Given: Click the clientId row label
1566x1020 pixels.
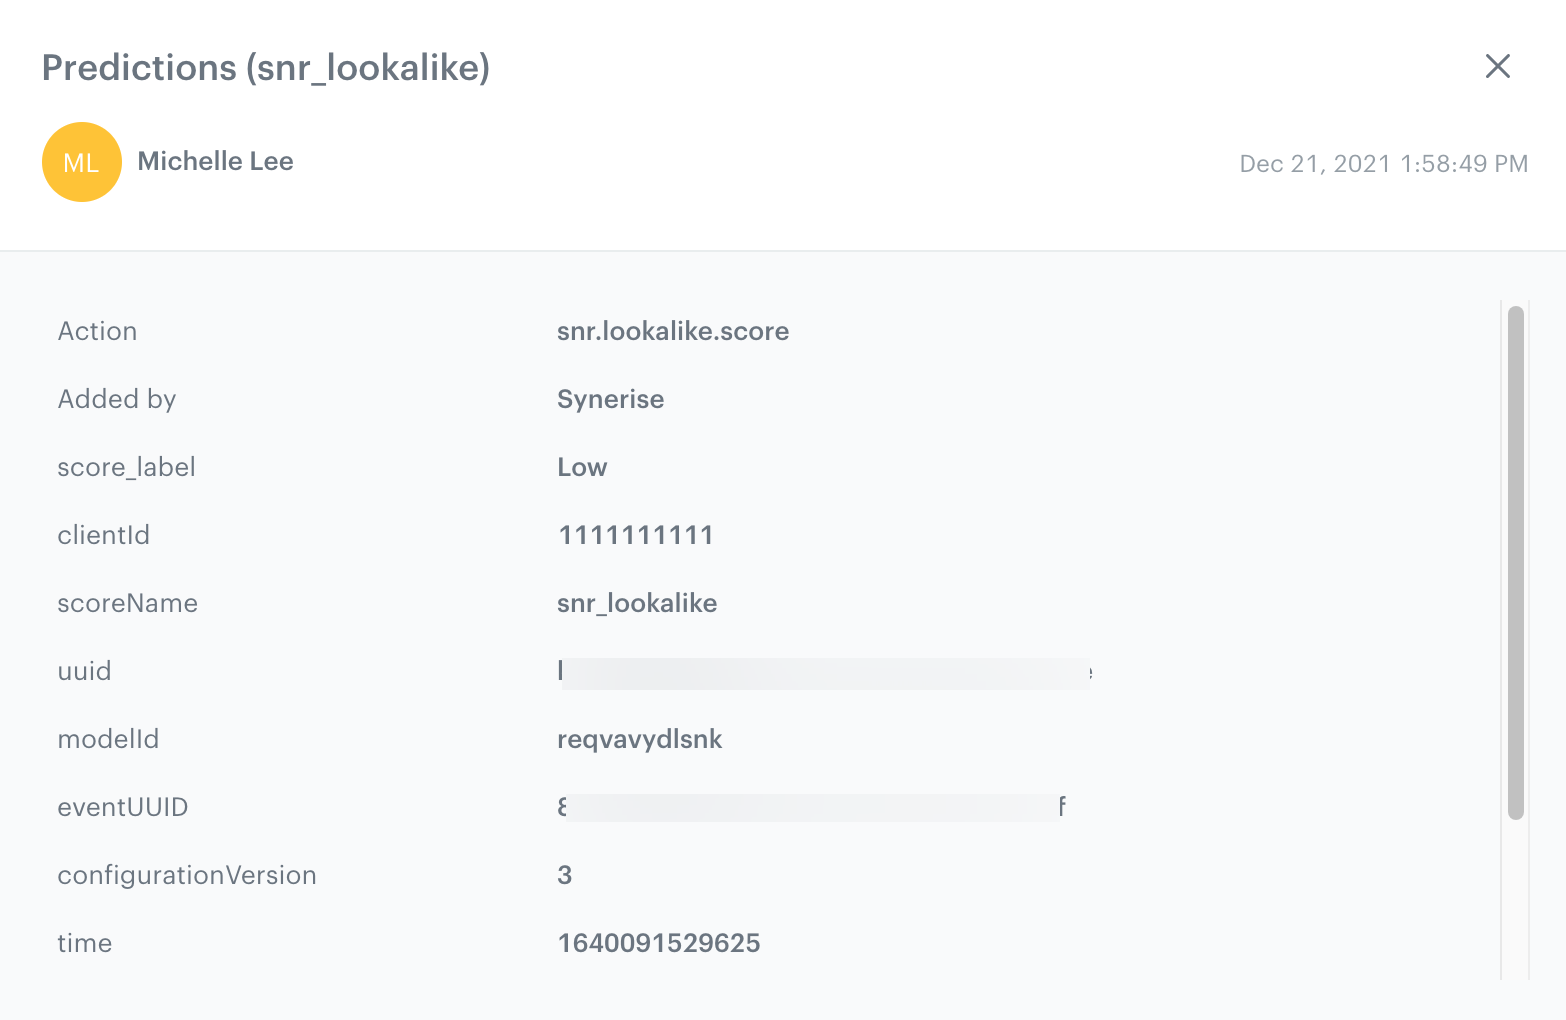Looking at the screenshot, I should coord(103,534).
